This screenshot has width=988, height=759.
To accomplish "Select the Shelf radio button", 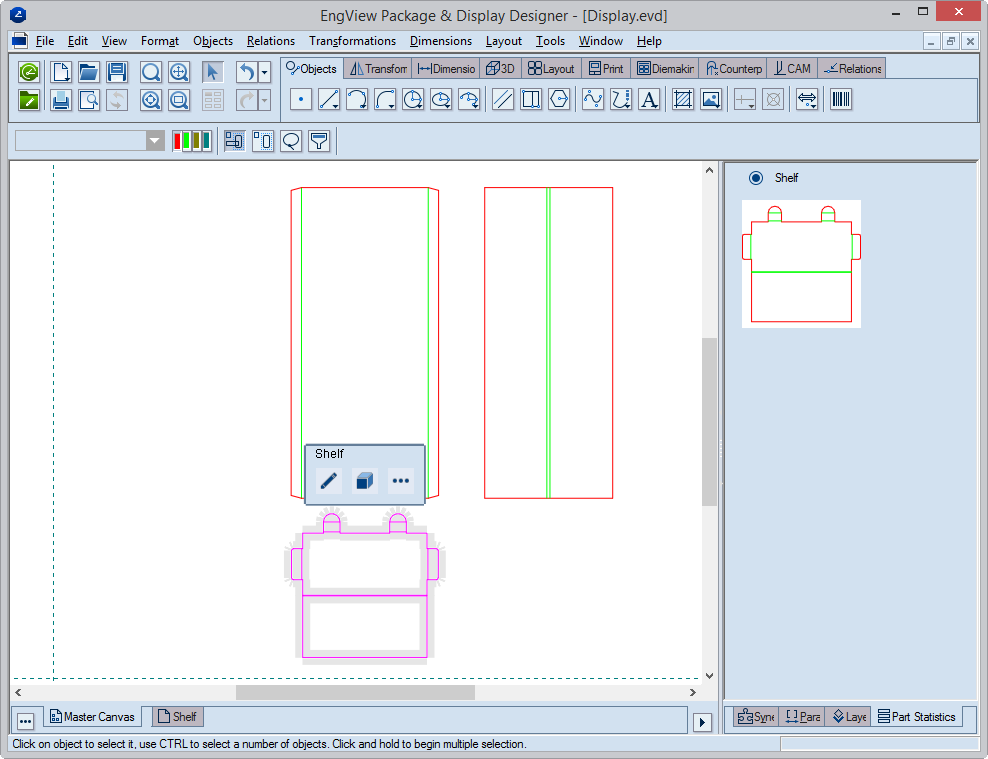I will [756, 178].
